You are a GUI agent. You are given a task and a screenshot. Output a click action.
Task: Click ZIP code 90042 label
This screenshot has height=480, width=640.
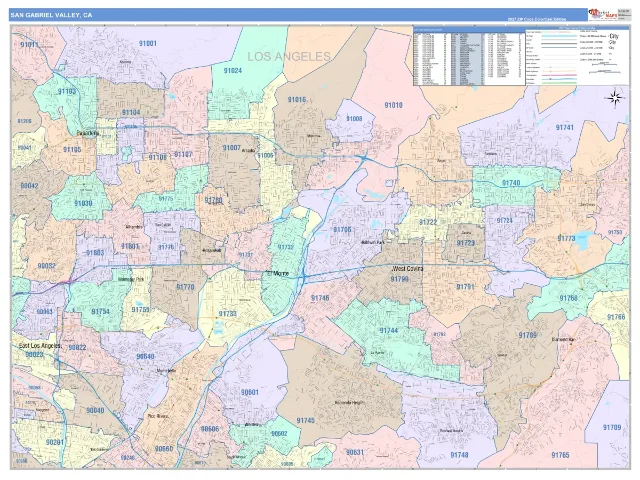(x=29, y=186)
